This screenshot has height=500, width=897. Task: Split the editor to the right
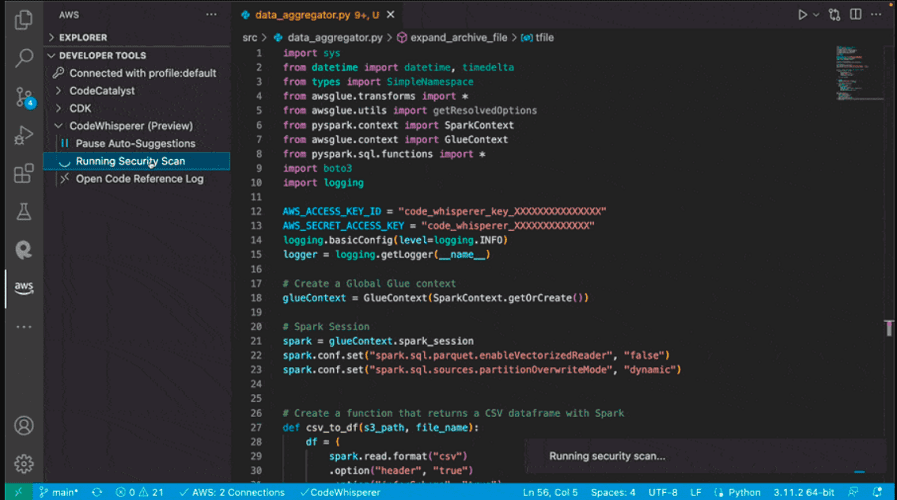856,14
